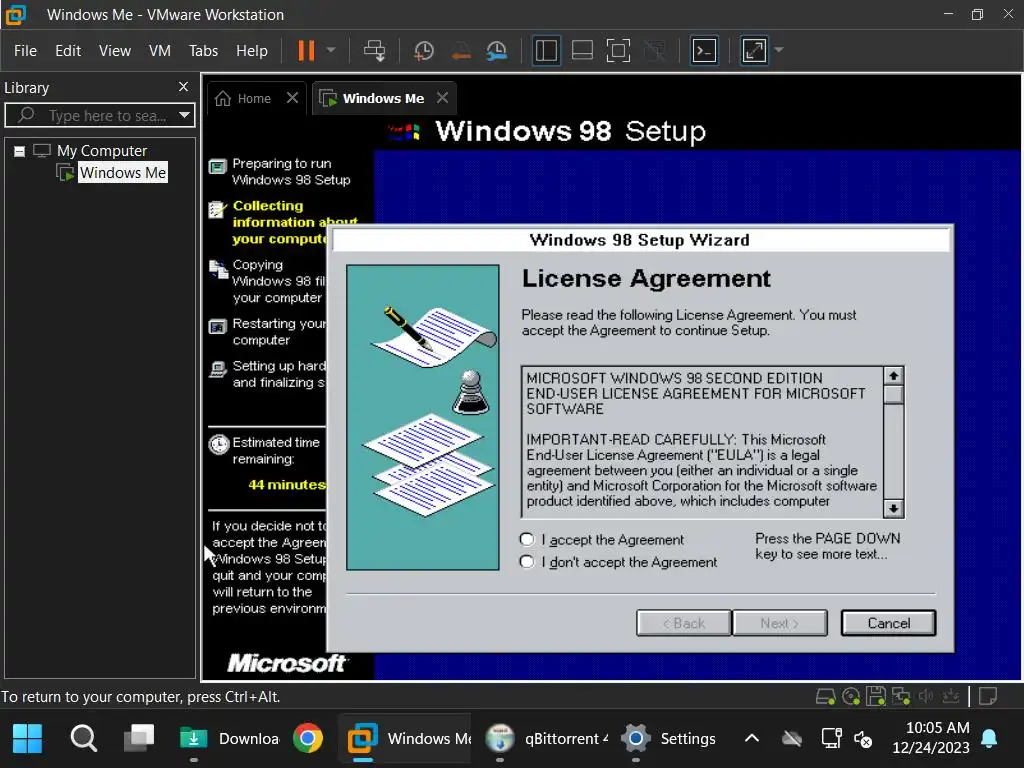This screenshot has height=768, width=1024.
Task: Click the sound card status icon
Action: [925, 697]
